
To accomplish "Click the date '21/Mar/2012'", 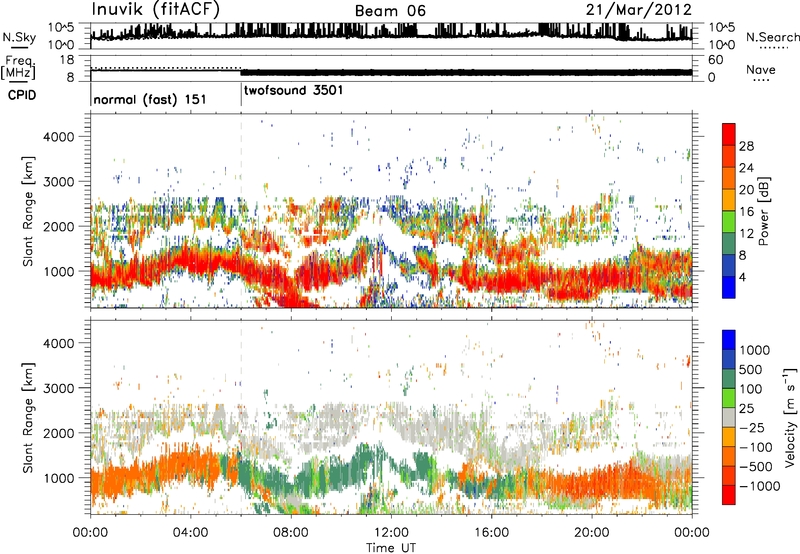I will [639, 10].
